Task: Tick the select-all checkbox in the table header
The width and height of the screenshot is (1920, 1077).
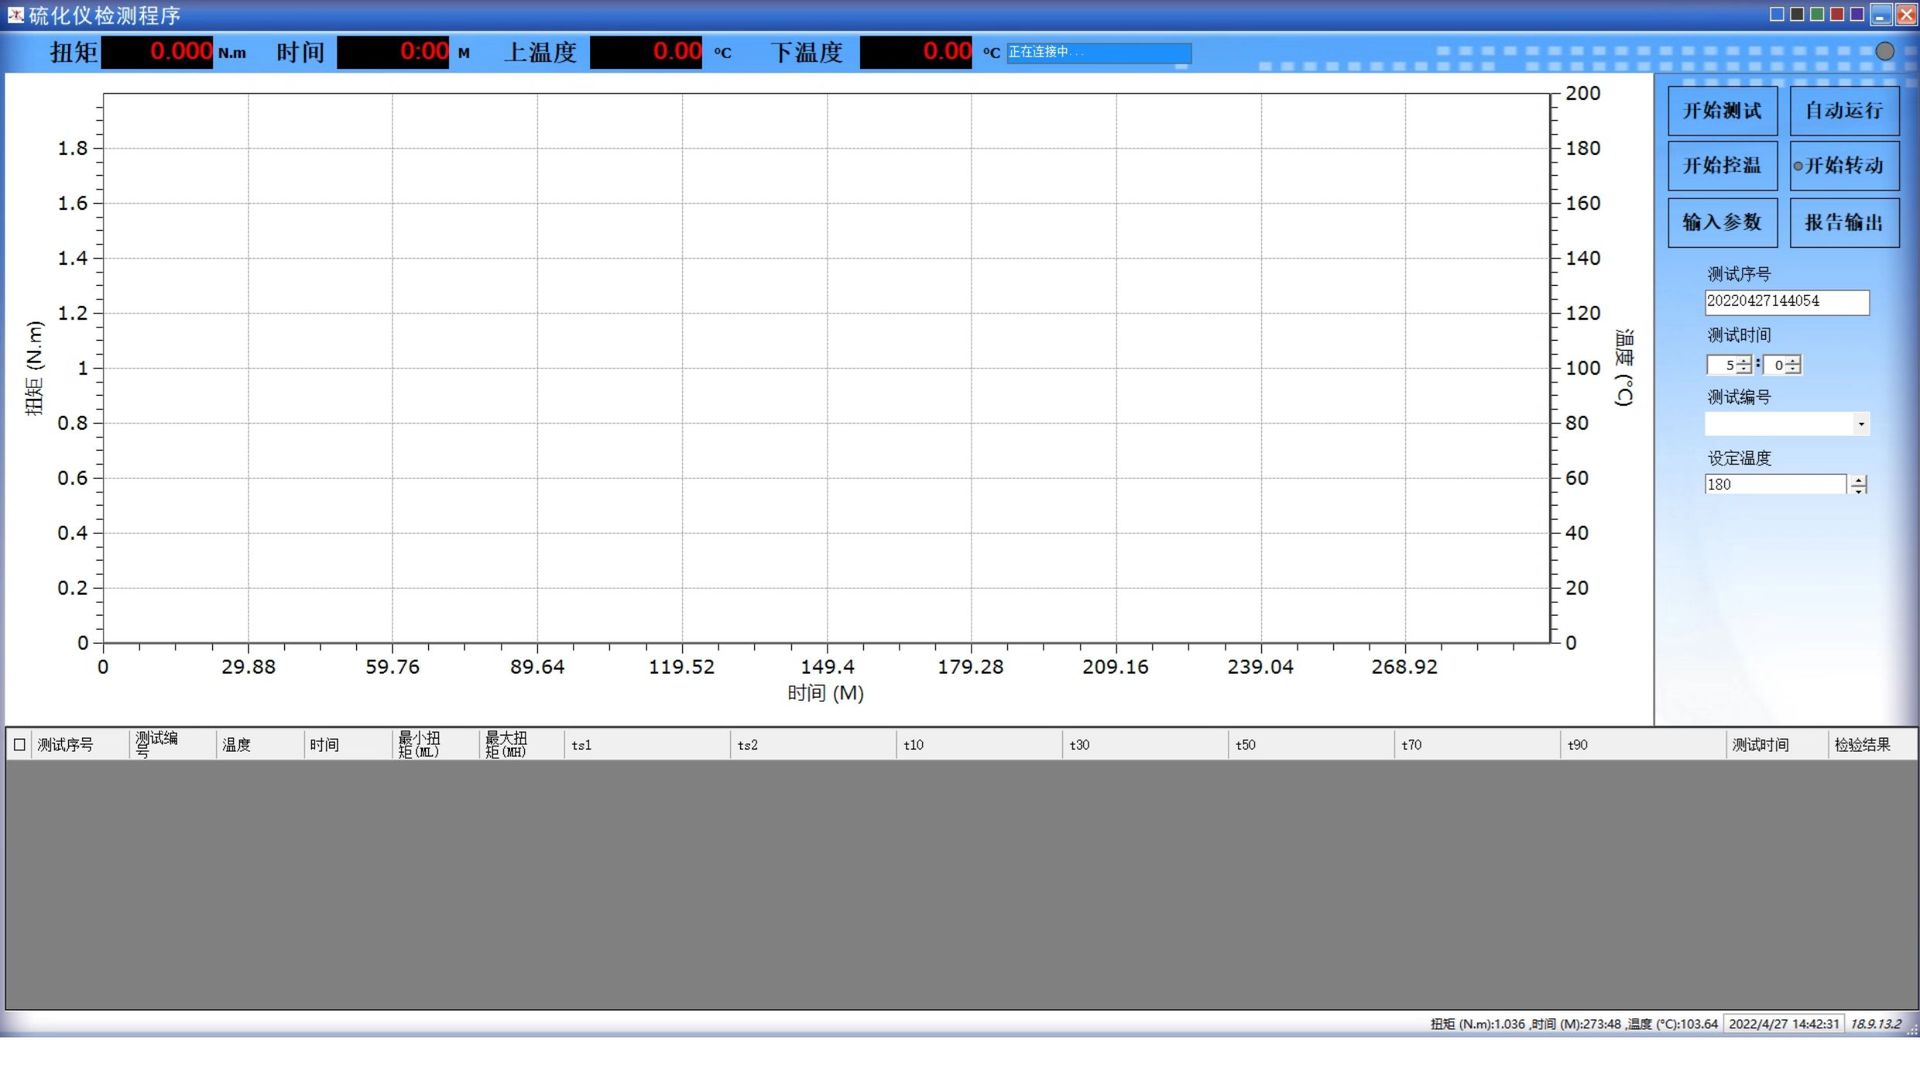Action: click(19, 744)
